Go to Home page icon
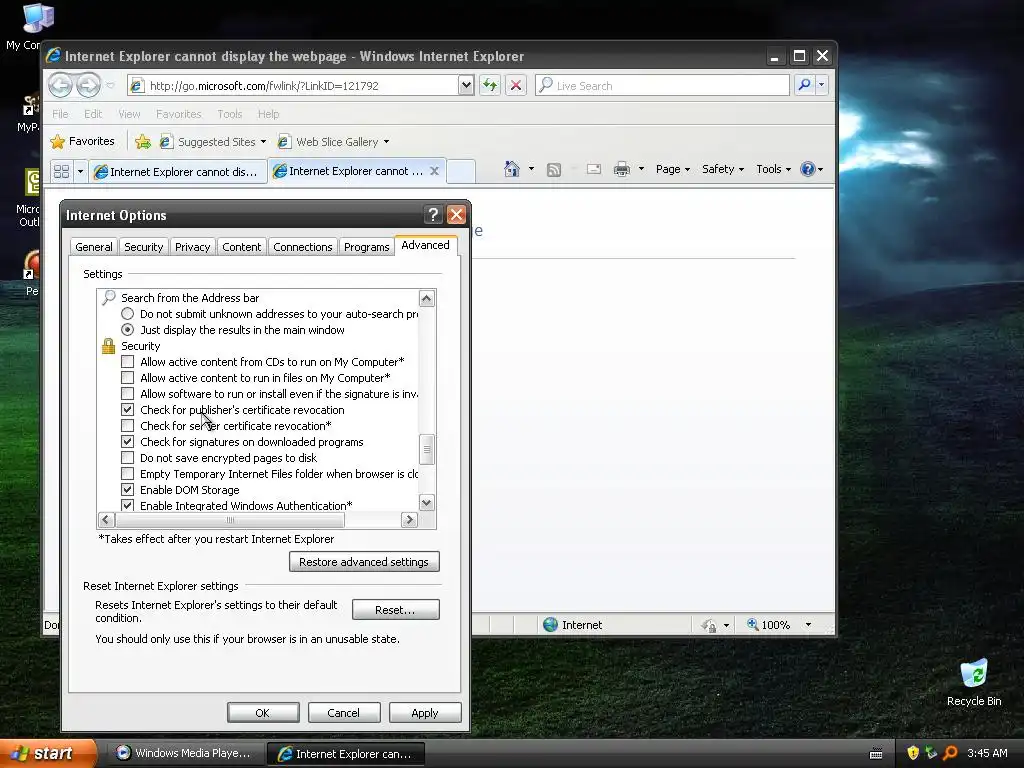Image resolution: width=1024 pixels, height=768 pixels. [x=512, y=169]
